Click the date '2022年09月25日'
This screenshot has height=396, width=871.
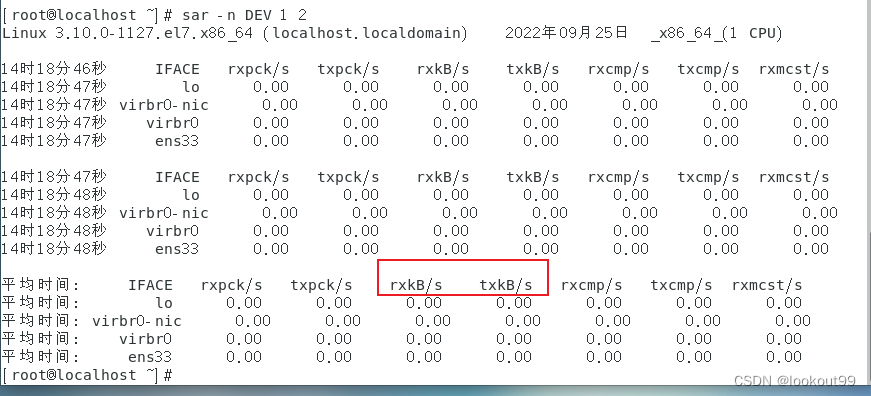click(x=566, y=32)
